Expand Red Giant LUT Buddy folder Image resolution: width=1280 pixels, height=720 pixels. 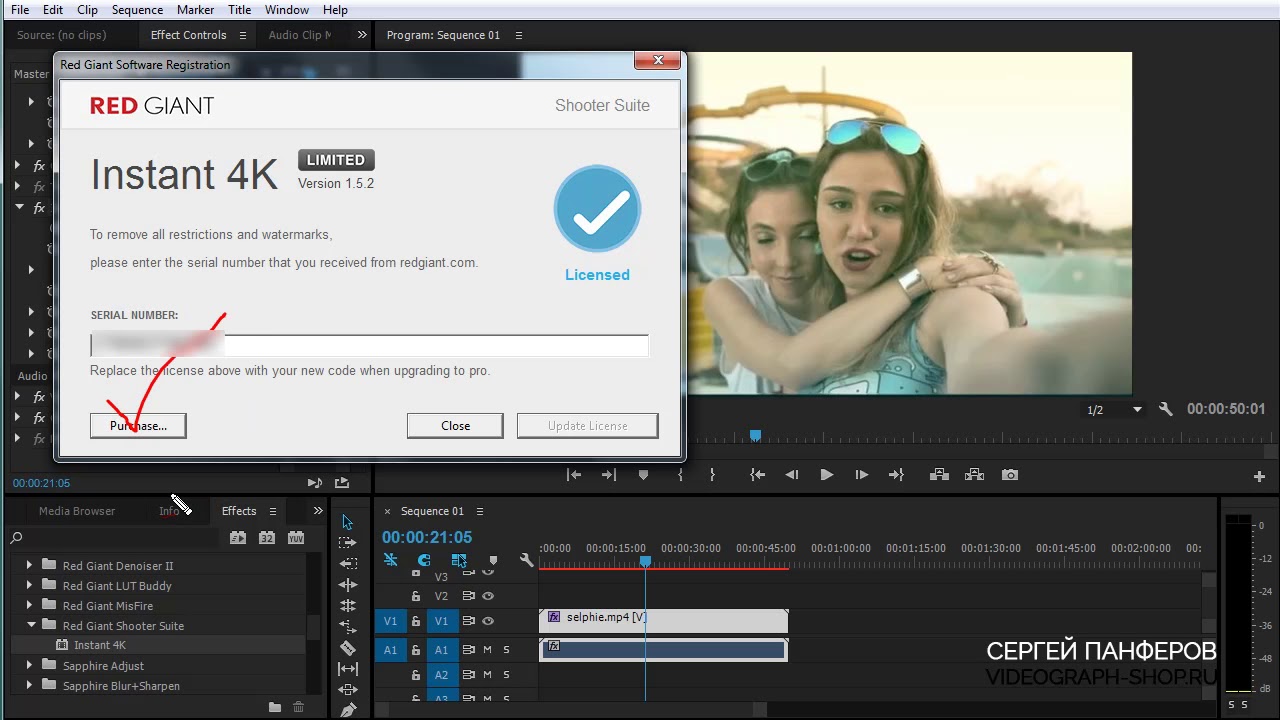click(29, 585)
